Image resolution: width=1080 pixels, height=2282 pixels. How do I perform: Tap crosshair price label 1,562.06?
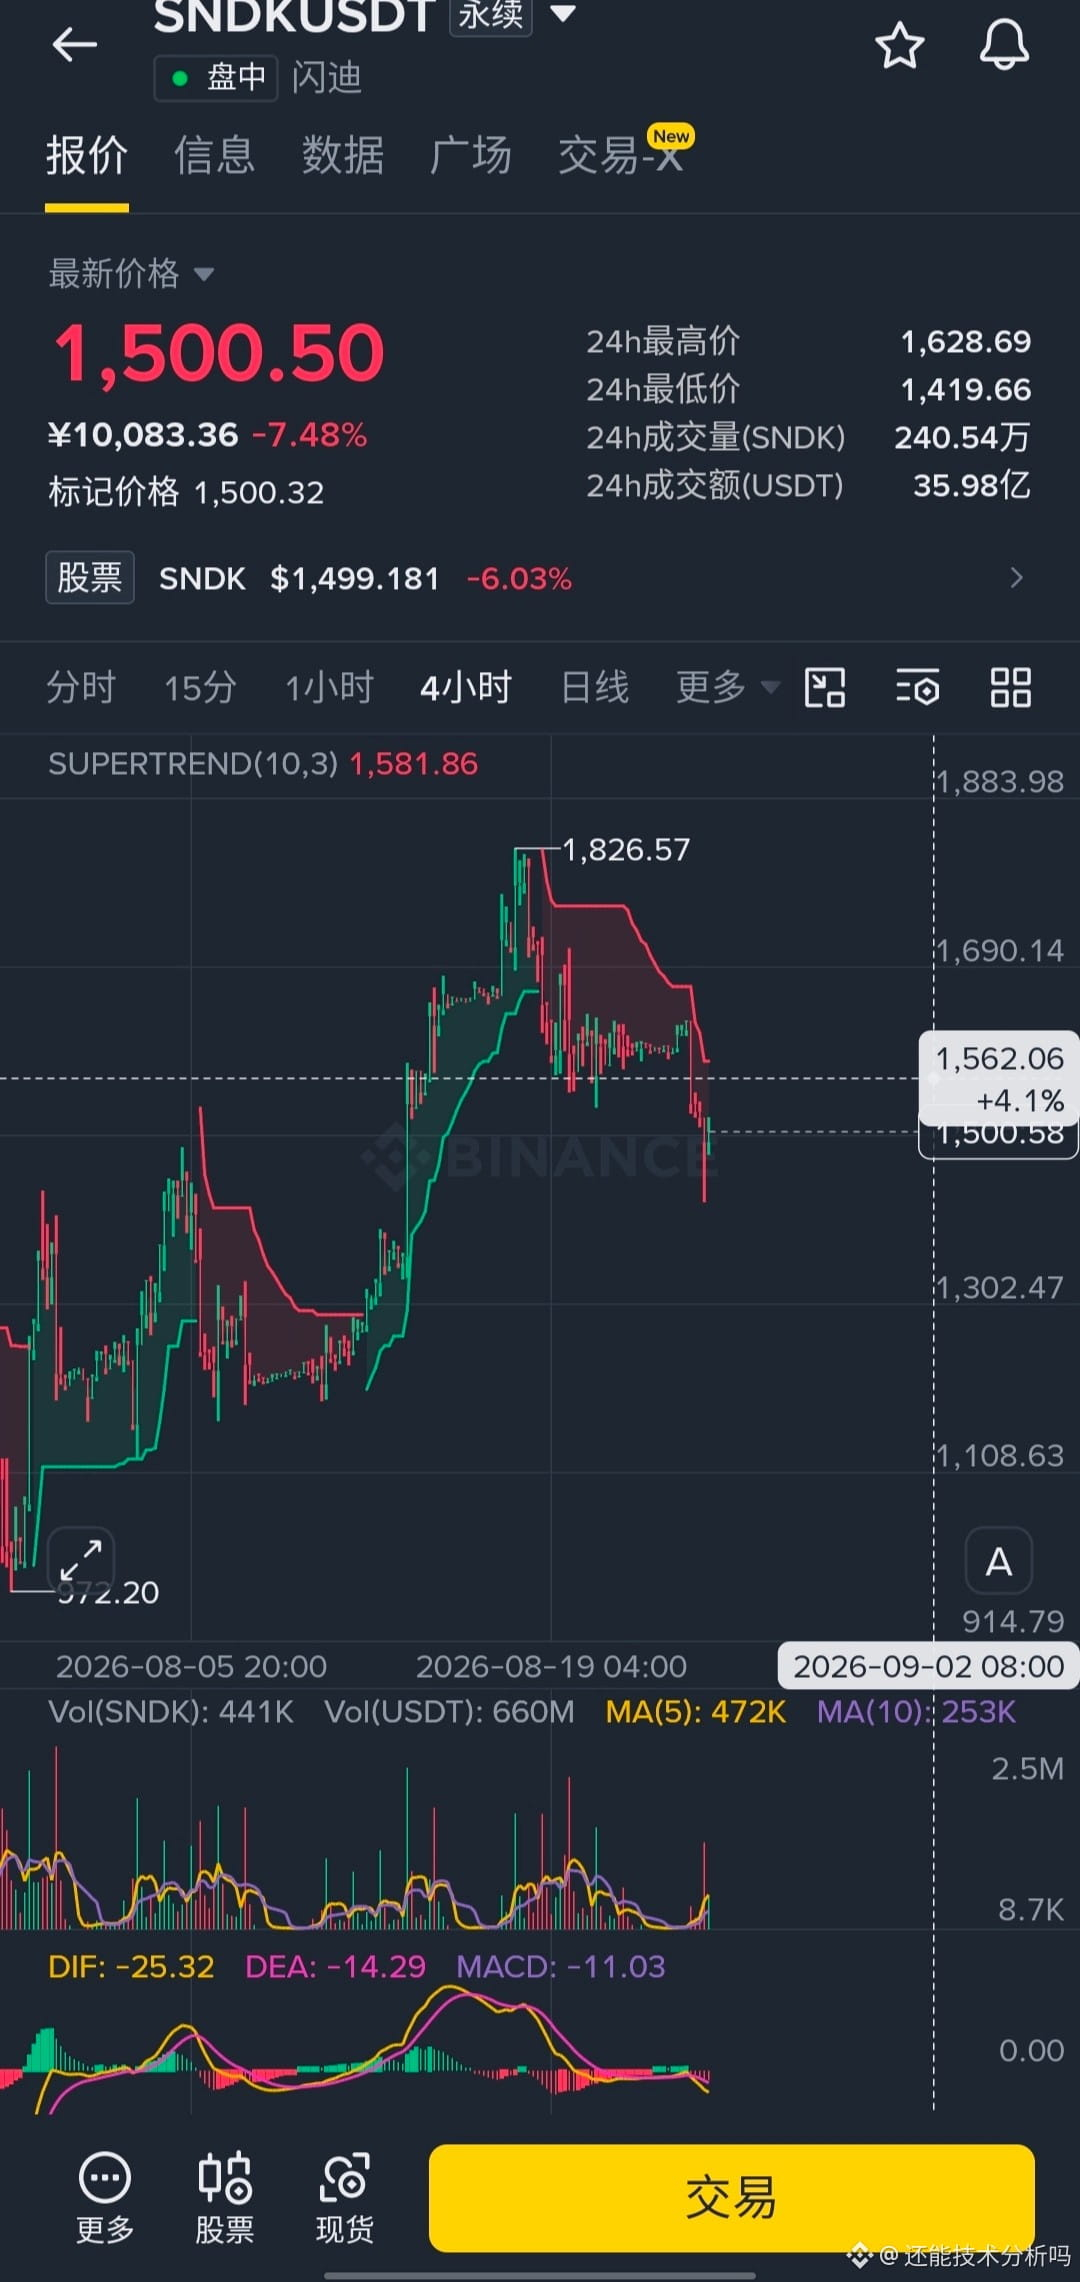coord(999,1059)
